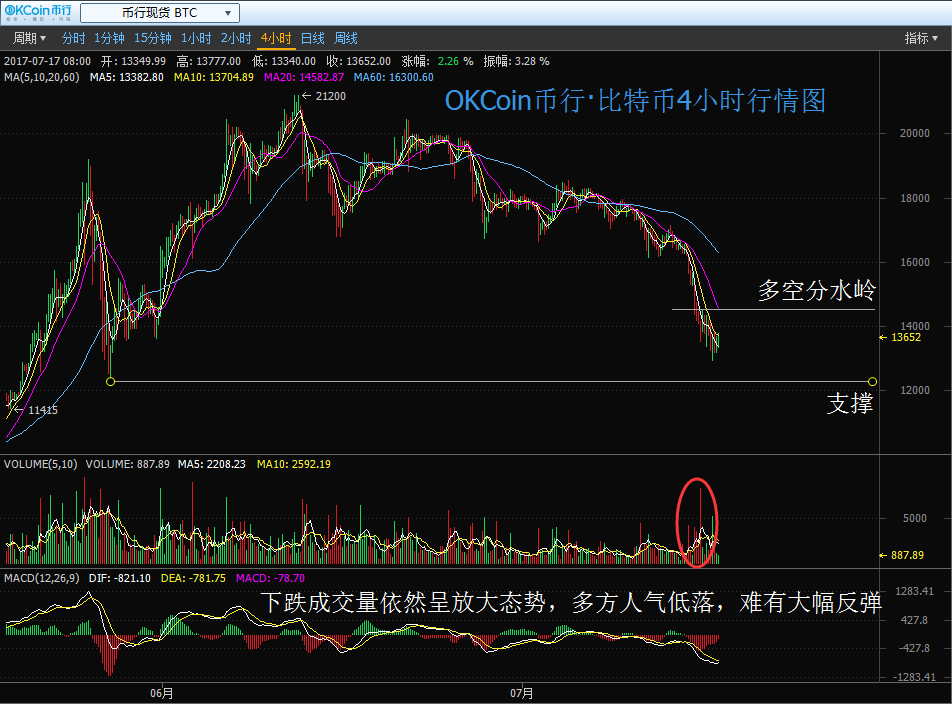This screenshot has width=952, height=704.
Task: Click the MA(5,10,20,60) indicator label
Action: [x=41, y=77]
